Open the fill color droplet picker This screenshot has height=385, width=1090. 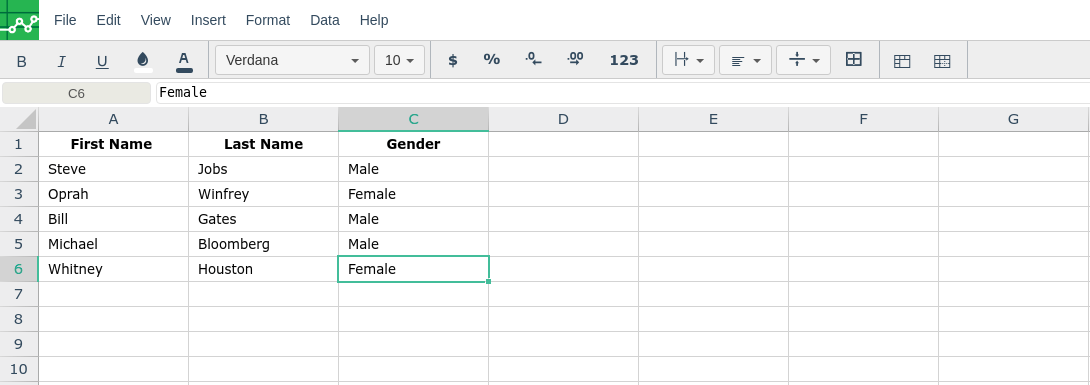143,61
